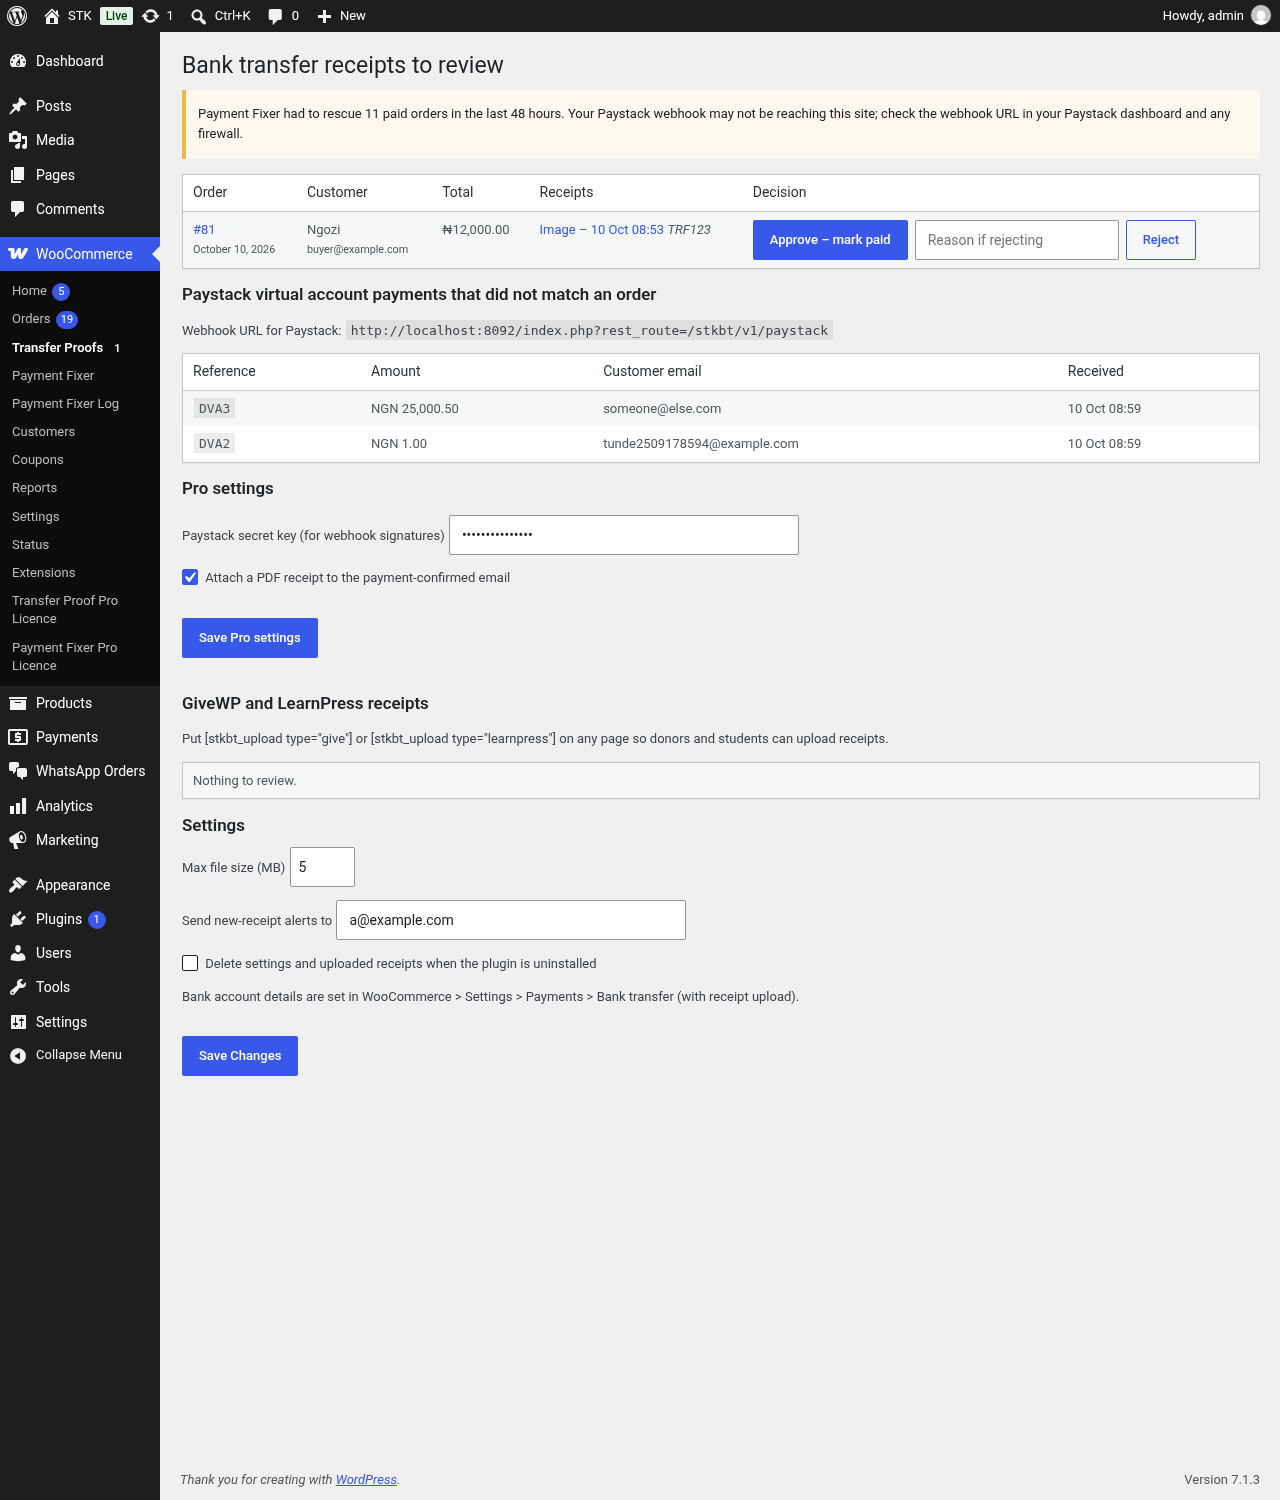Open WooCommerce Orders submenu
Image resolution: width=1280 pixels, height=1500 pixels.
(31, 319)
